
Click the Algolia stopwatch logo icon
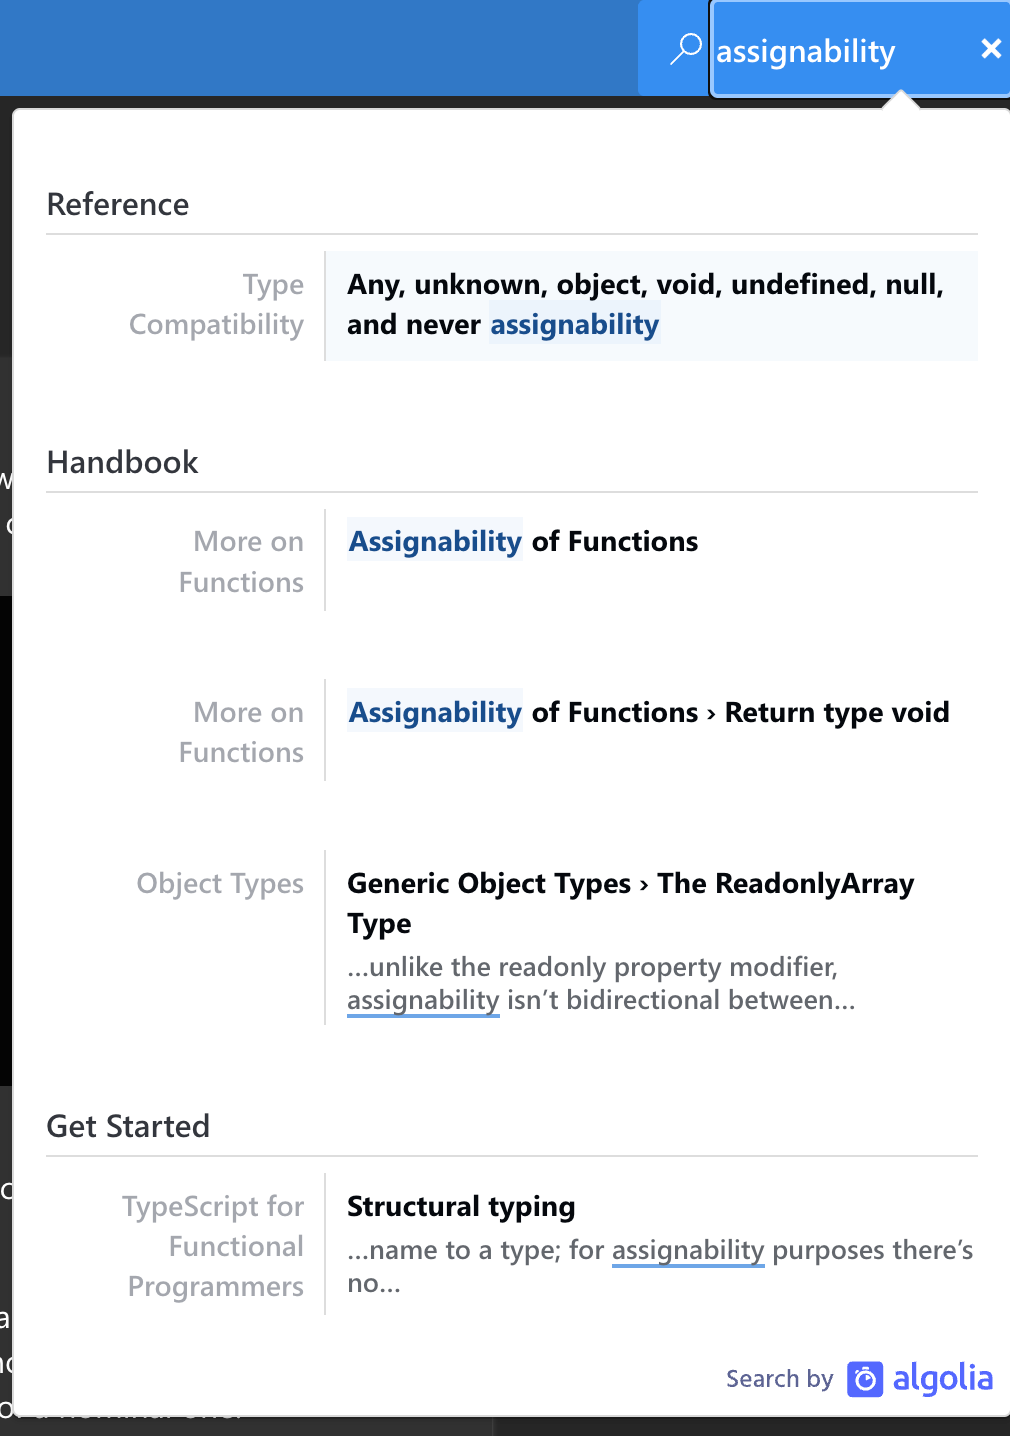[x=865, y=1379]
